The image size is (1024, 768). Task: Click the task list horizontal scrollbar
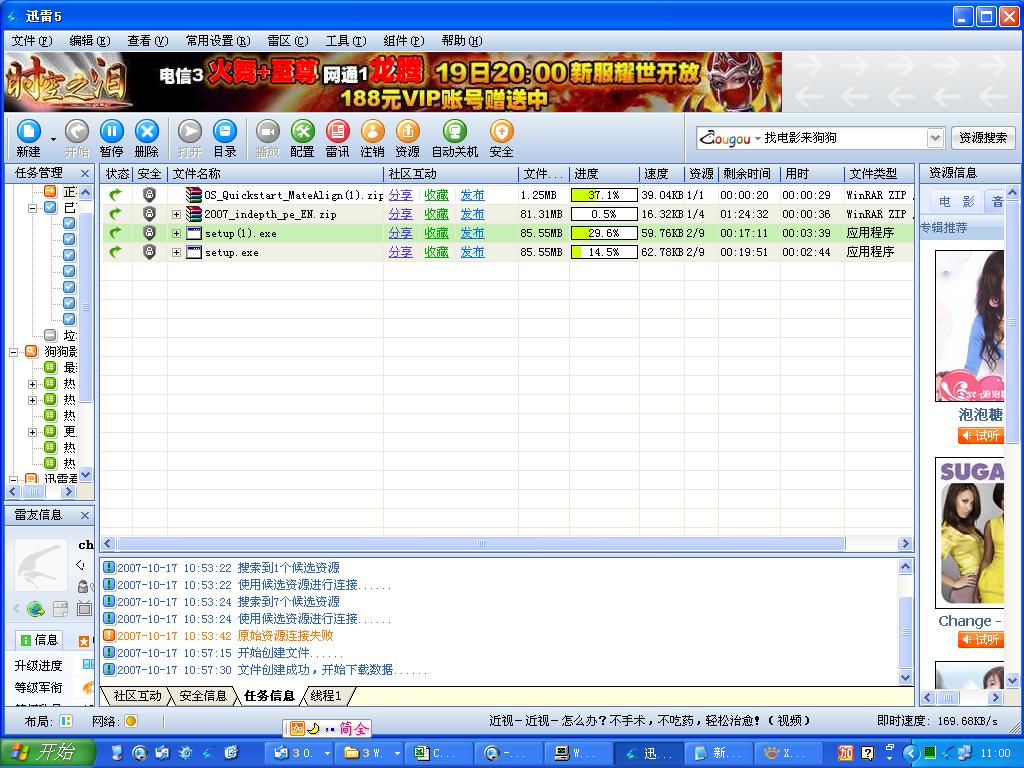(x=481, y=543)
